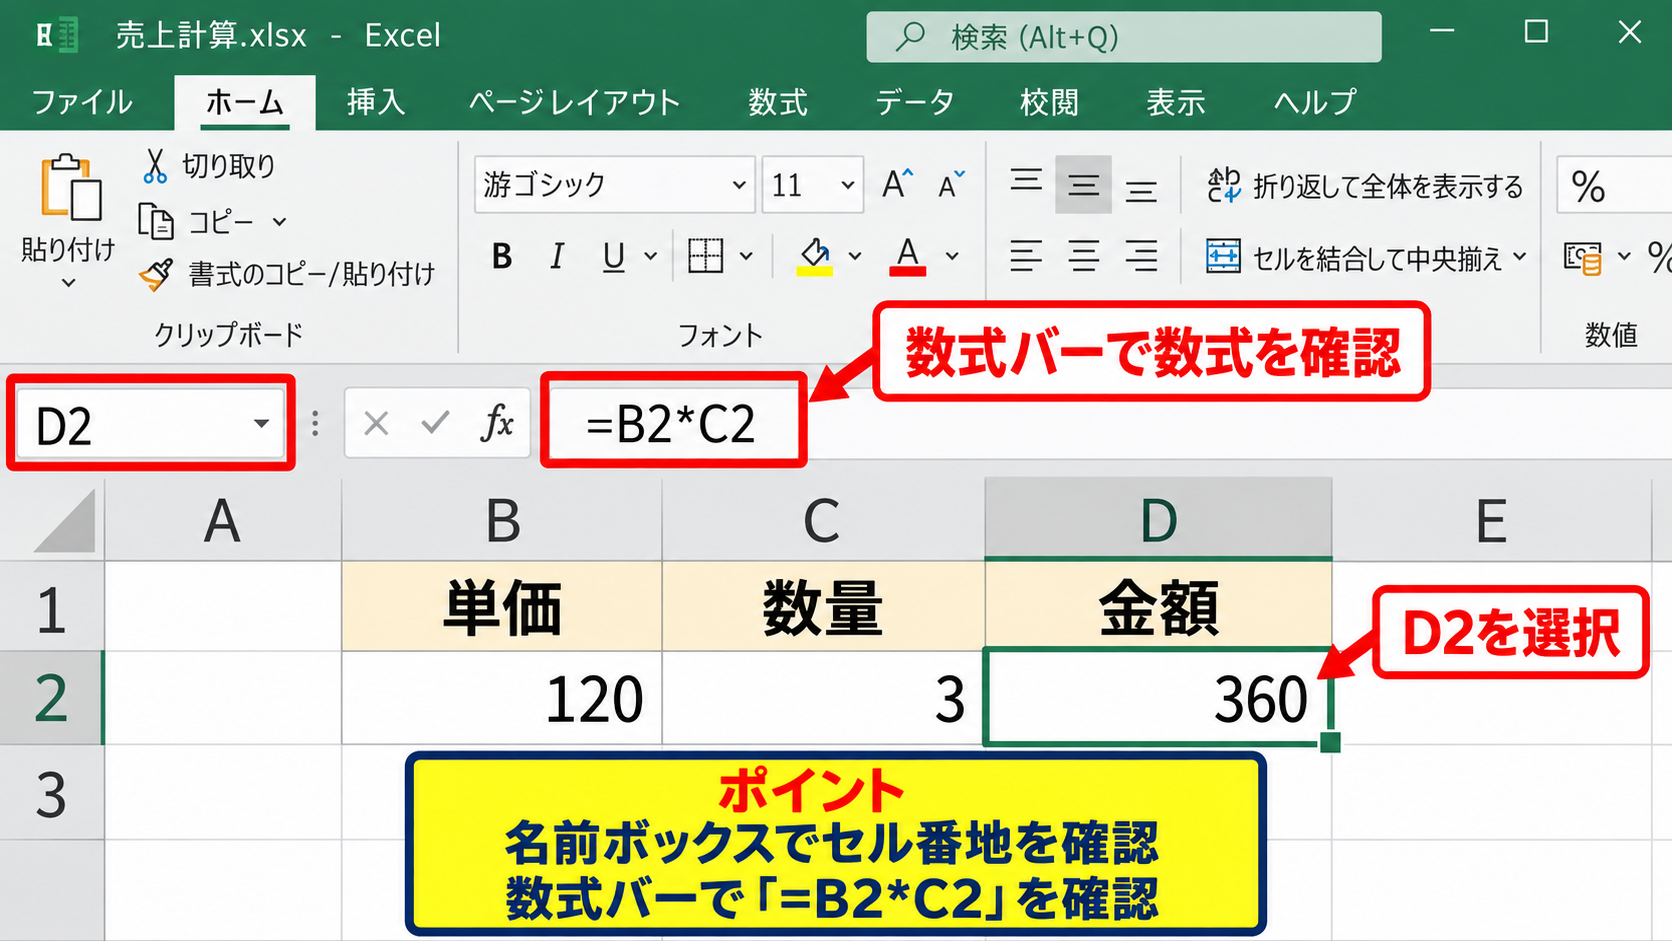Click the Borders grid icon

(x=705, y=256)
